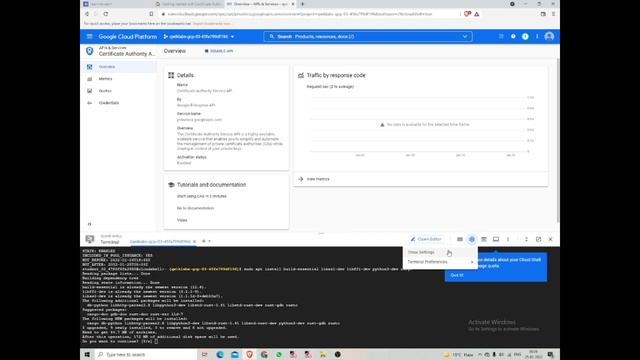This screenshot has width=640, height=360.
Task: Open the Google Cloud navigation hamburger menu
Action: point(89,36)
